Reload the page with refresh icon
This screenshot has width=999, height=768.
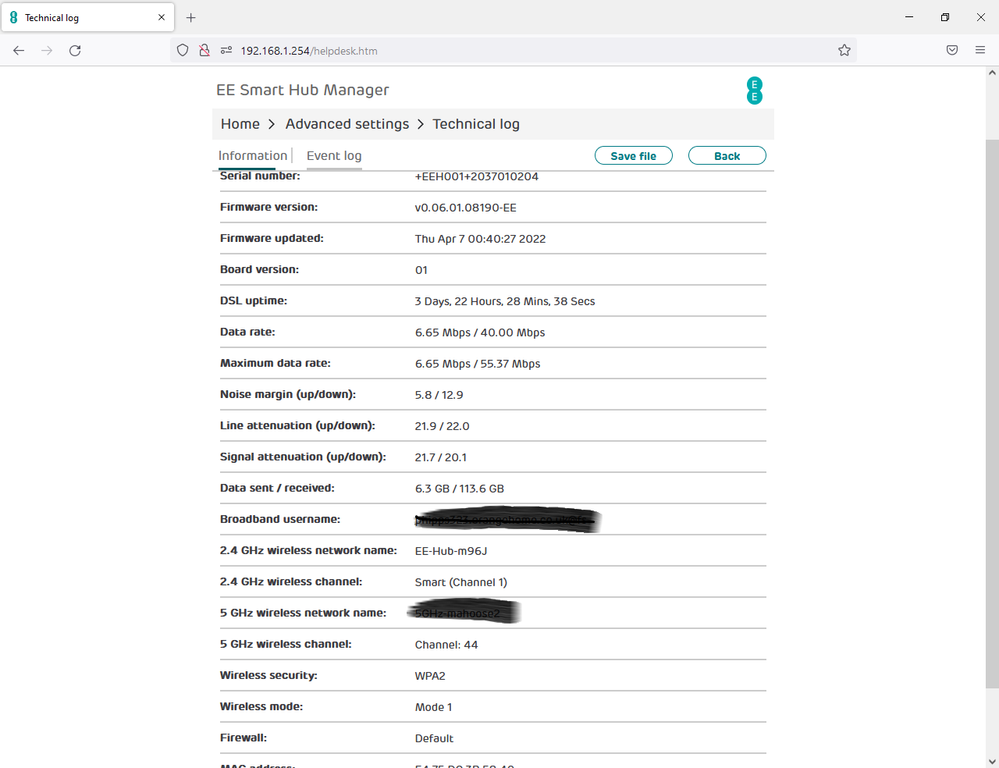(75, 50)
